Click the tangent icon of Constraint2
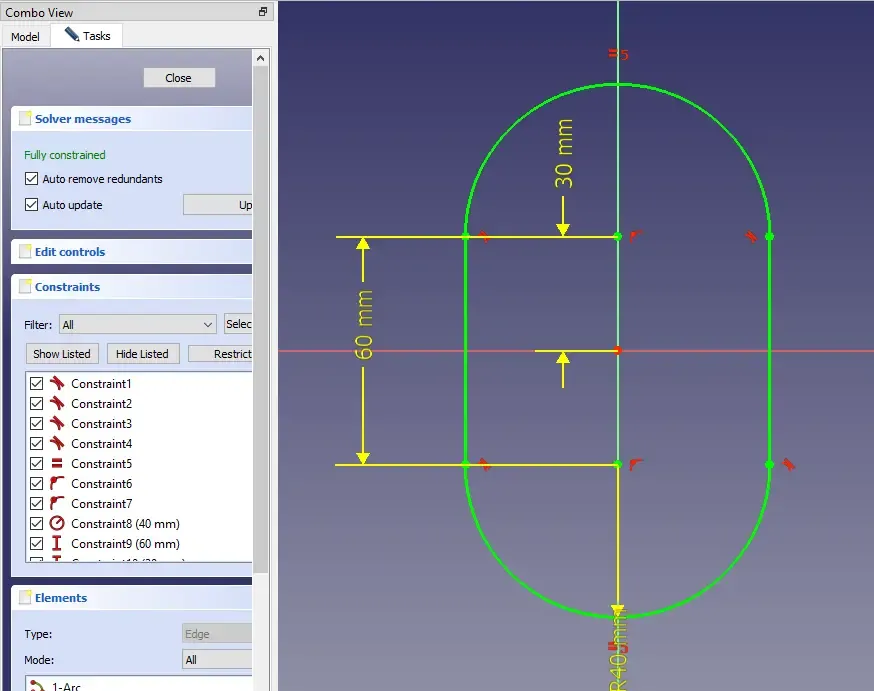This screenshot has width=874, height=691. tap(57, 403)
